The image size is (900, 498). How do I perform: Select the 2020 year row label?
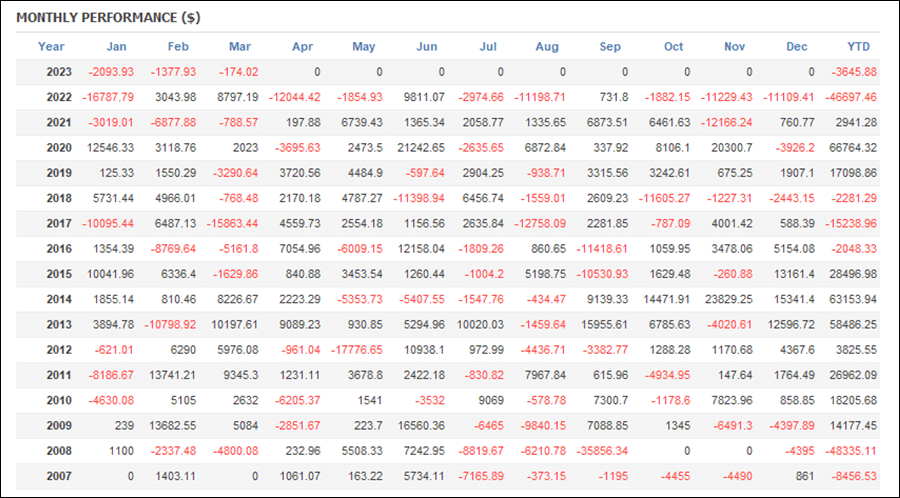(x=59, y=148)
